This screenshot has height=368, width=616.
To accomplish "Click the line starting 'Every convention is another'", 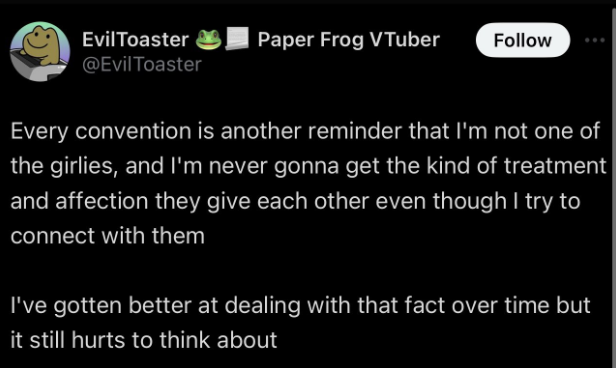I will click(x=305, y=131).
